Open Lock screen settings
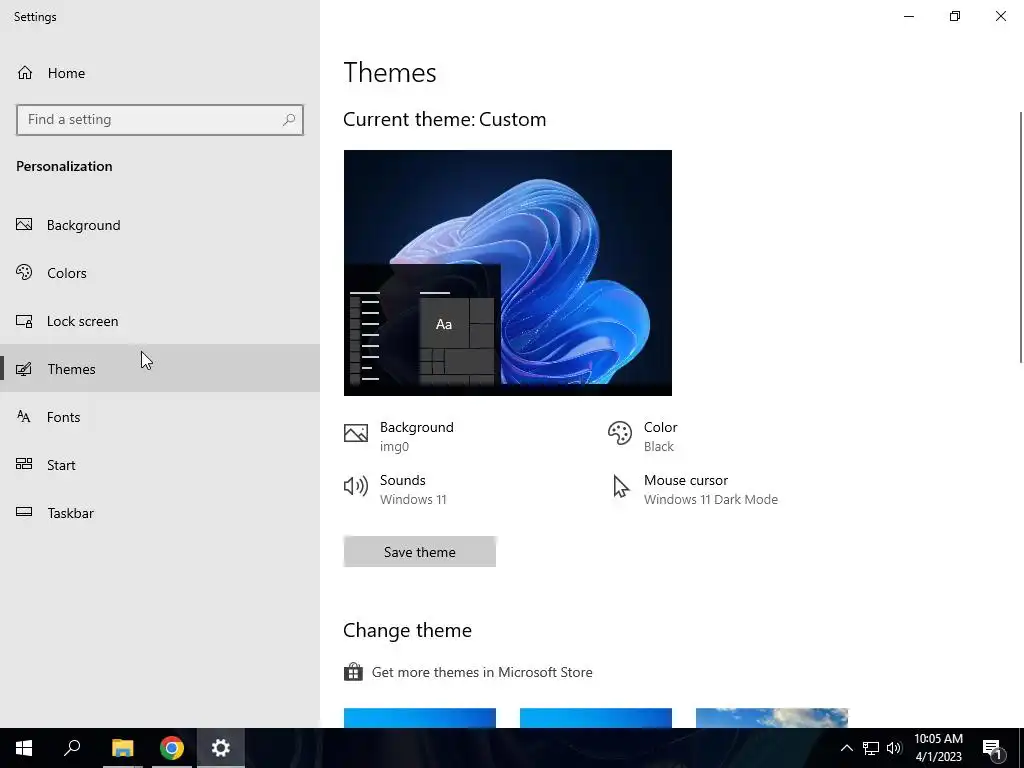 coord(160,321)
